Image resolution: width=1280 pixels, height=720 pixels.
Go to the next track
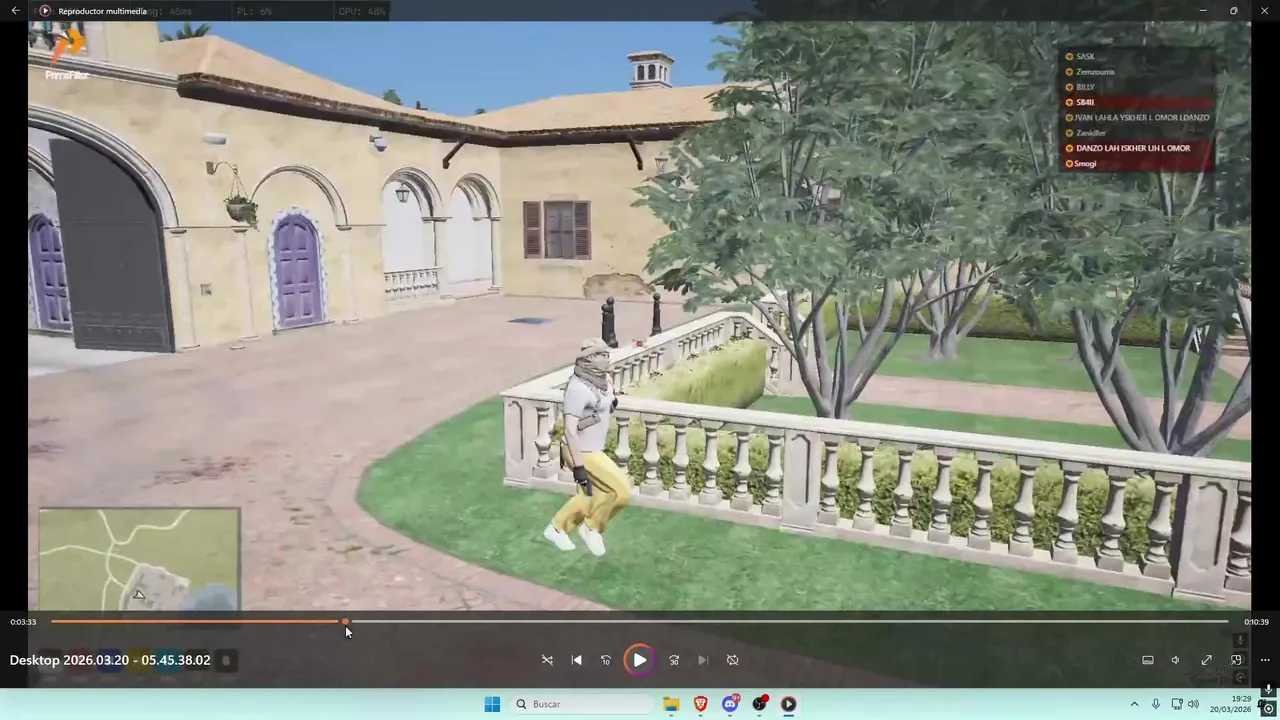tap(703, 660)
